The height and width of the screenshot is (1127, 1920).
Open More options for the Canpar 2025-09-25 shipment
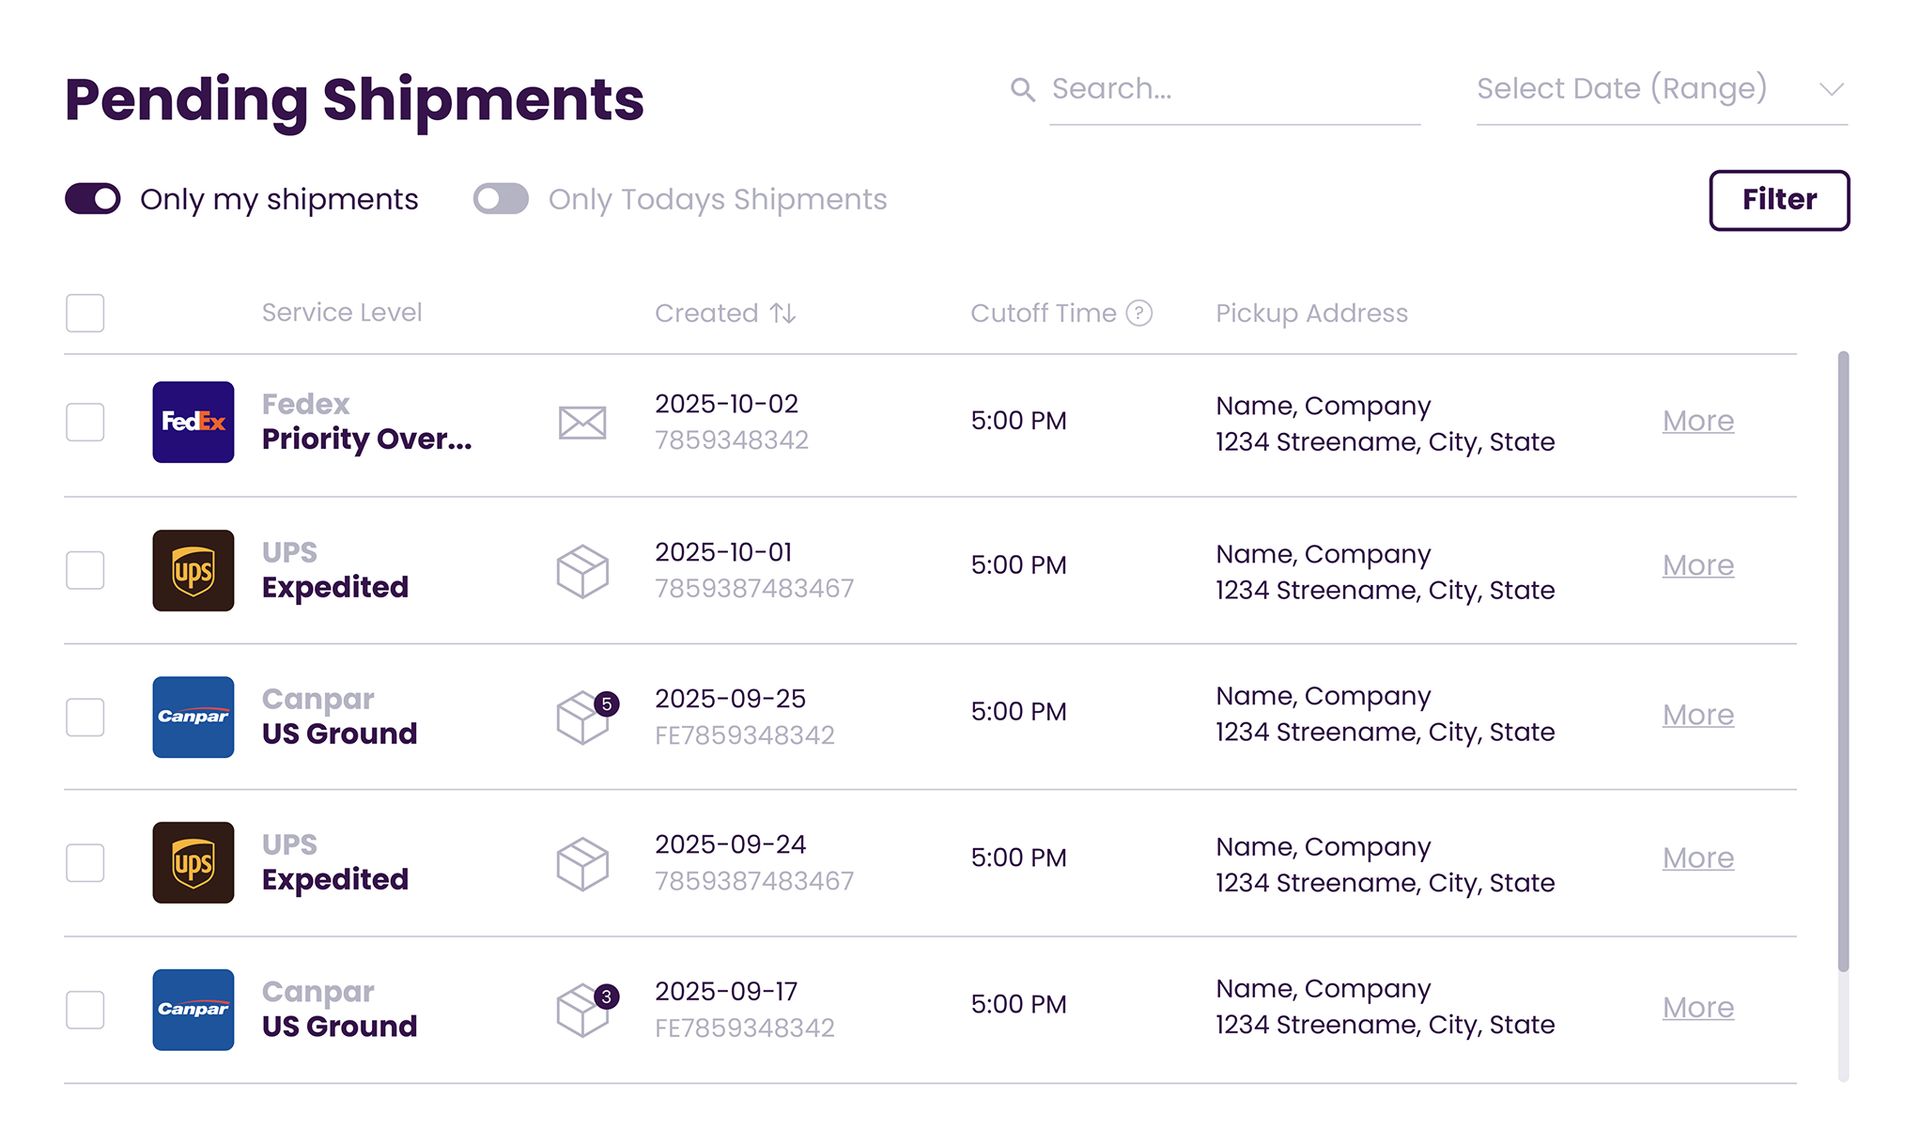[x=1697, y=715]
